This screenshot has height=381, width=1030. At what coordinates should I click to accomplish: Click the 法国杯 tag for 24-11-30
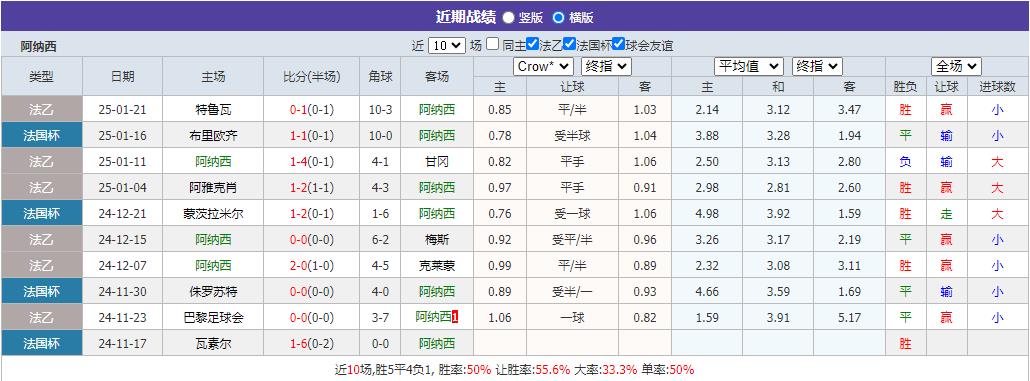41,291
